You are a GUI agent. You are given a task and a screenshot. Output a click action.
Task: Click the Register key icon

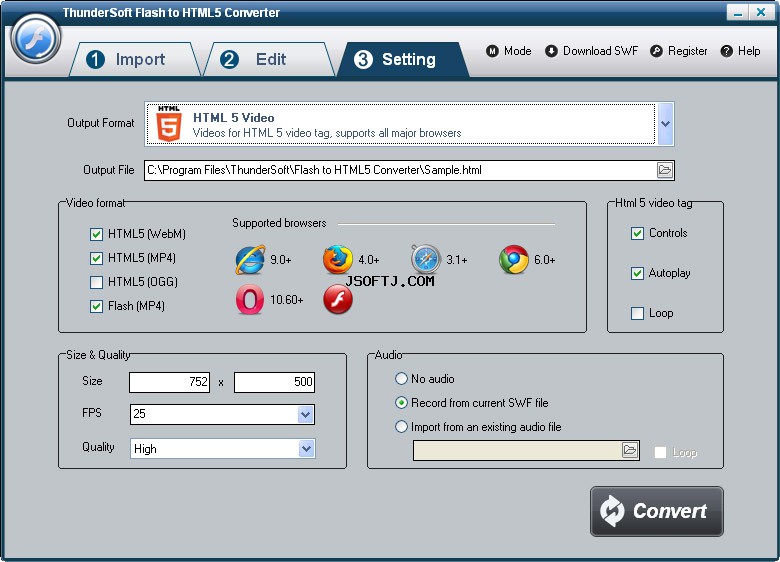tap(656, 51)
